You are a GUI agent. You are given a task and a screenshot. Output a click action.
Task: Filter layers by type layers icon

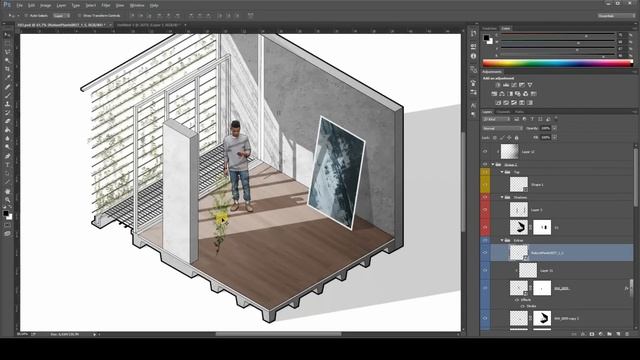click(532, 119)
